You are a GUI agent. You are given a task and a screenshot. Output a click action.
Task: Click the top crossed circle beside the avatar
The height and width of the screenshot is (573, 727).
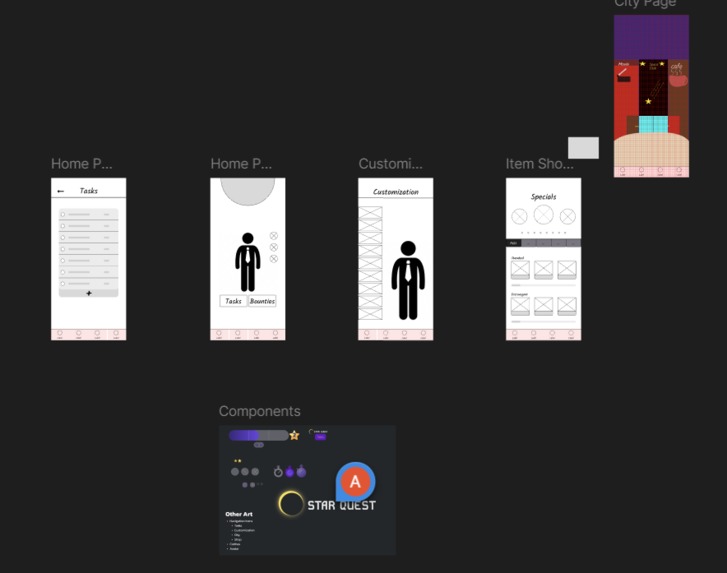point(274,236)
